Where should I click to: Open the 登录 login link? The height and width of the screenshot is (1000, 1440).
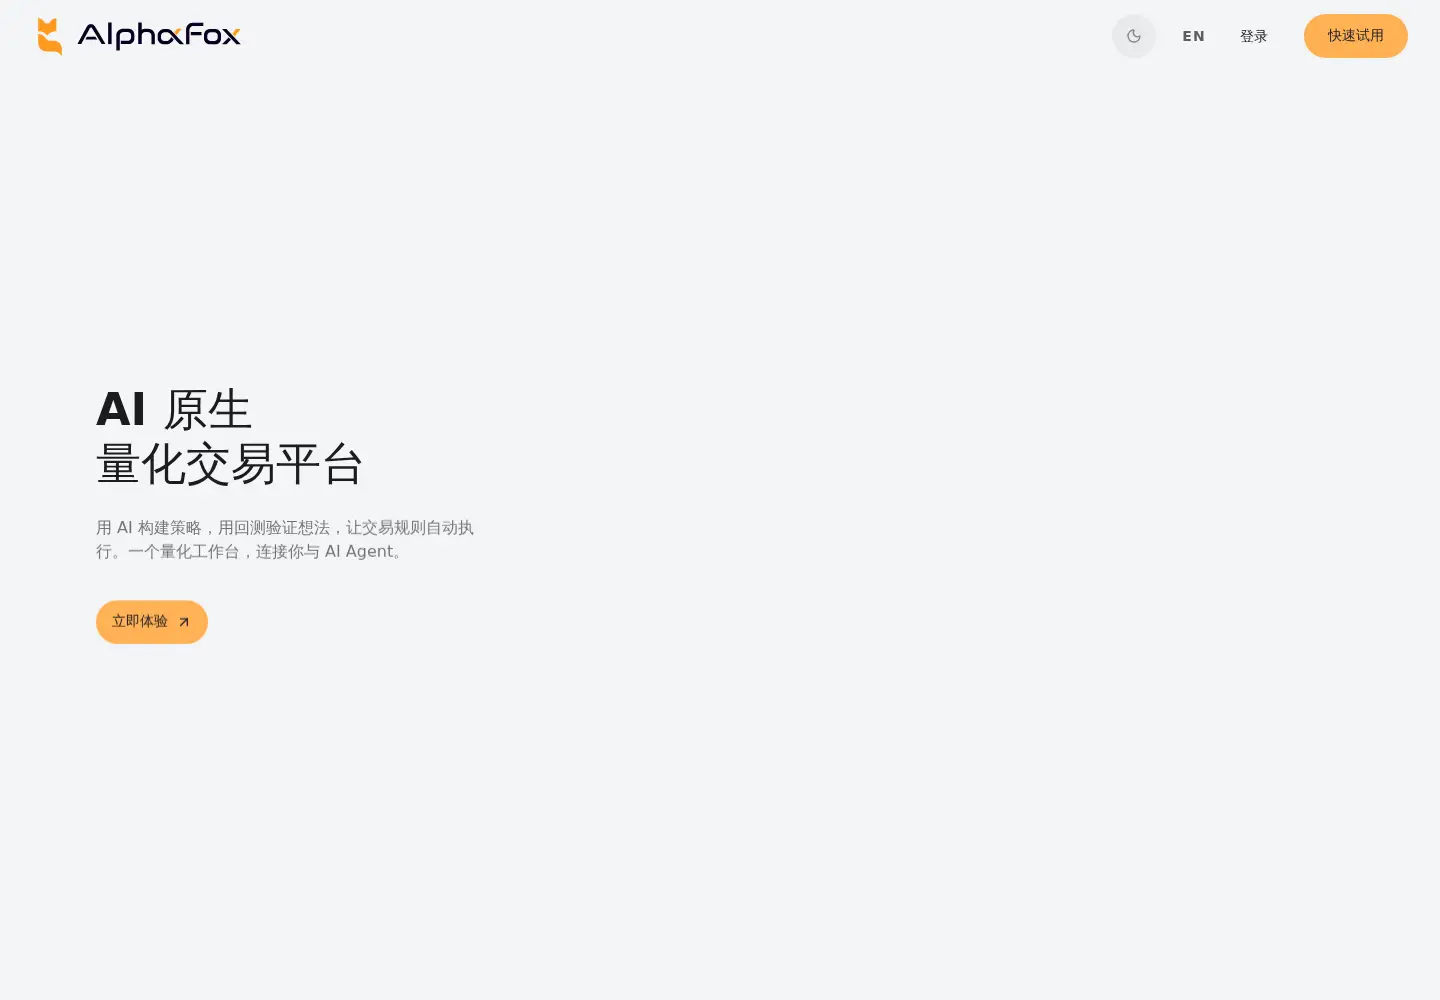coord(1254,36)
